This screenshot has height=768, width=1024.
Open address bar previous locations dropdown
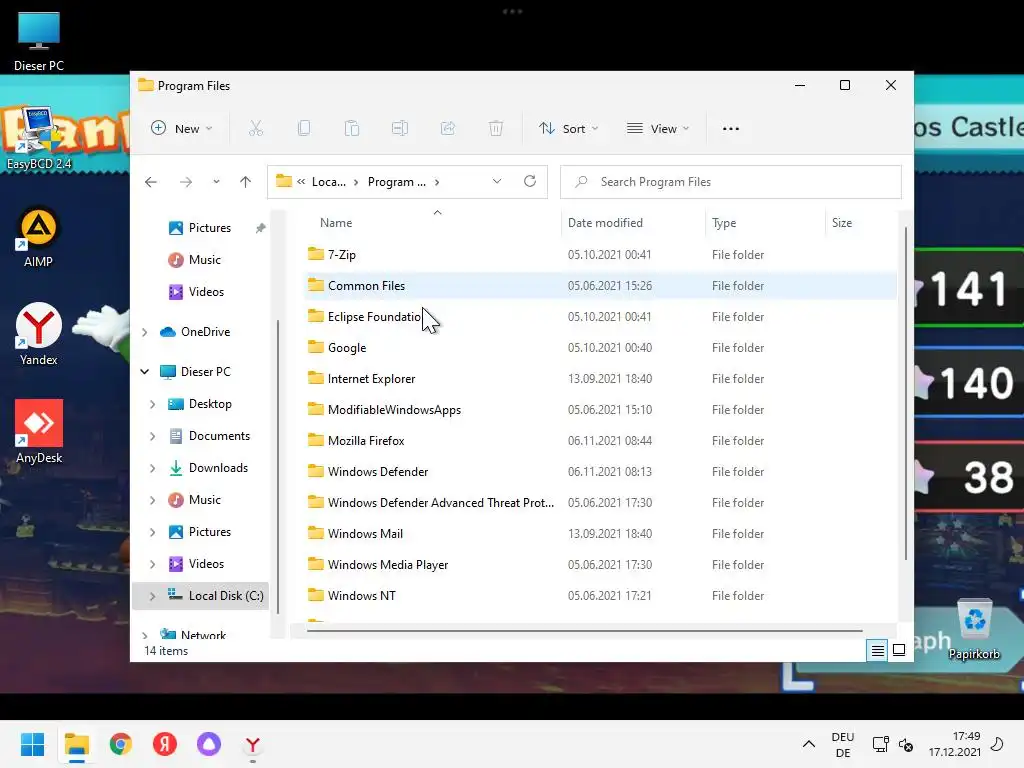pyautogui.click(x=497, y=182)
